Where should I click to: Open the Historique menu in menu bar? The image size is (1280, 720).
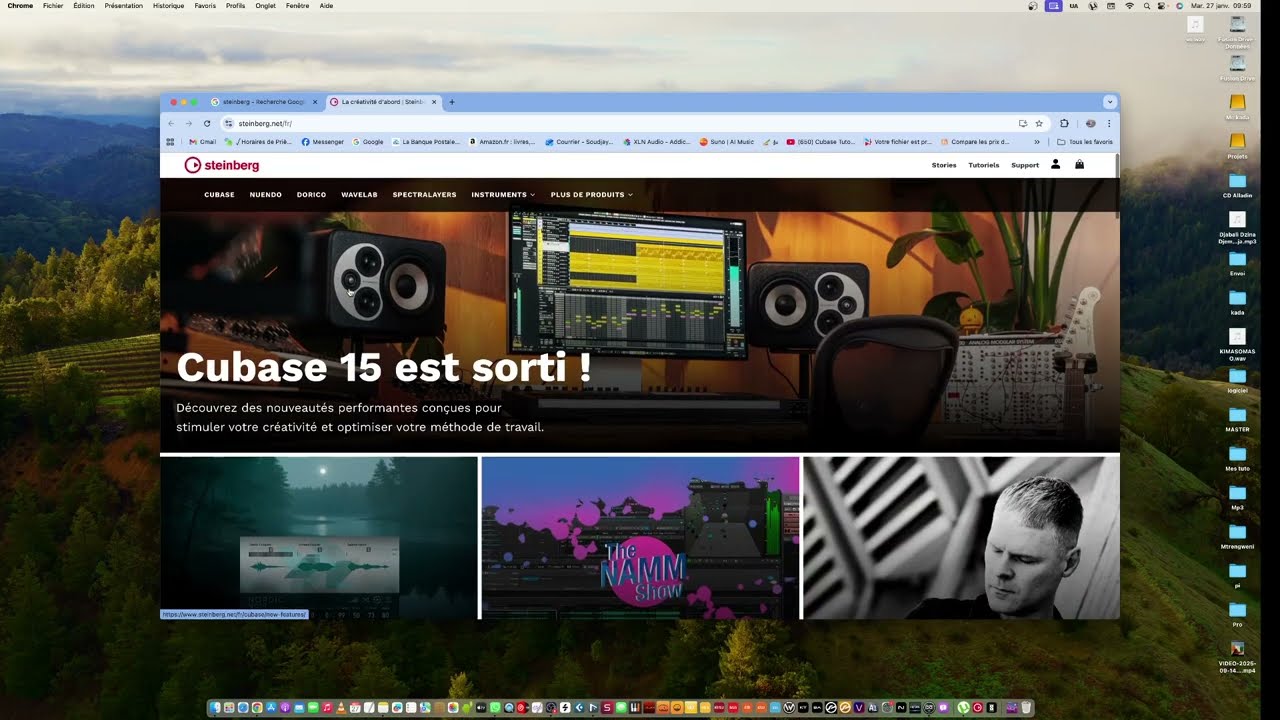pyautogui.click(x=168, y=6)
